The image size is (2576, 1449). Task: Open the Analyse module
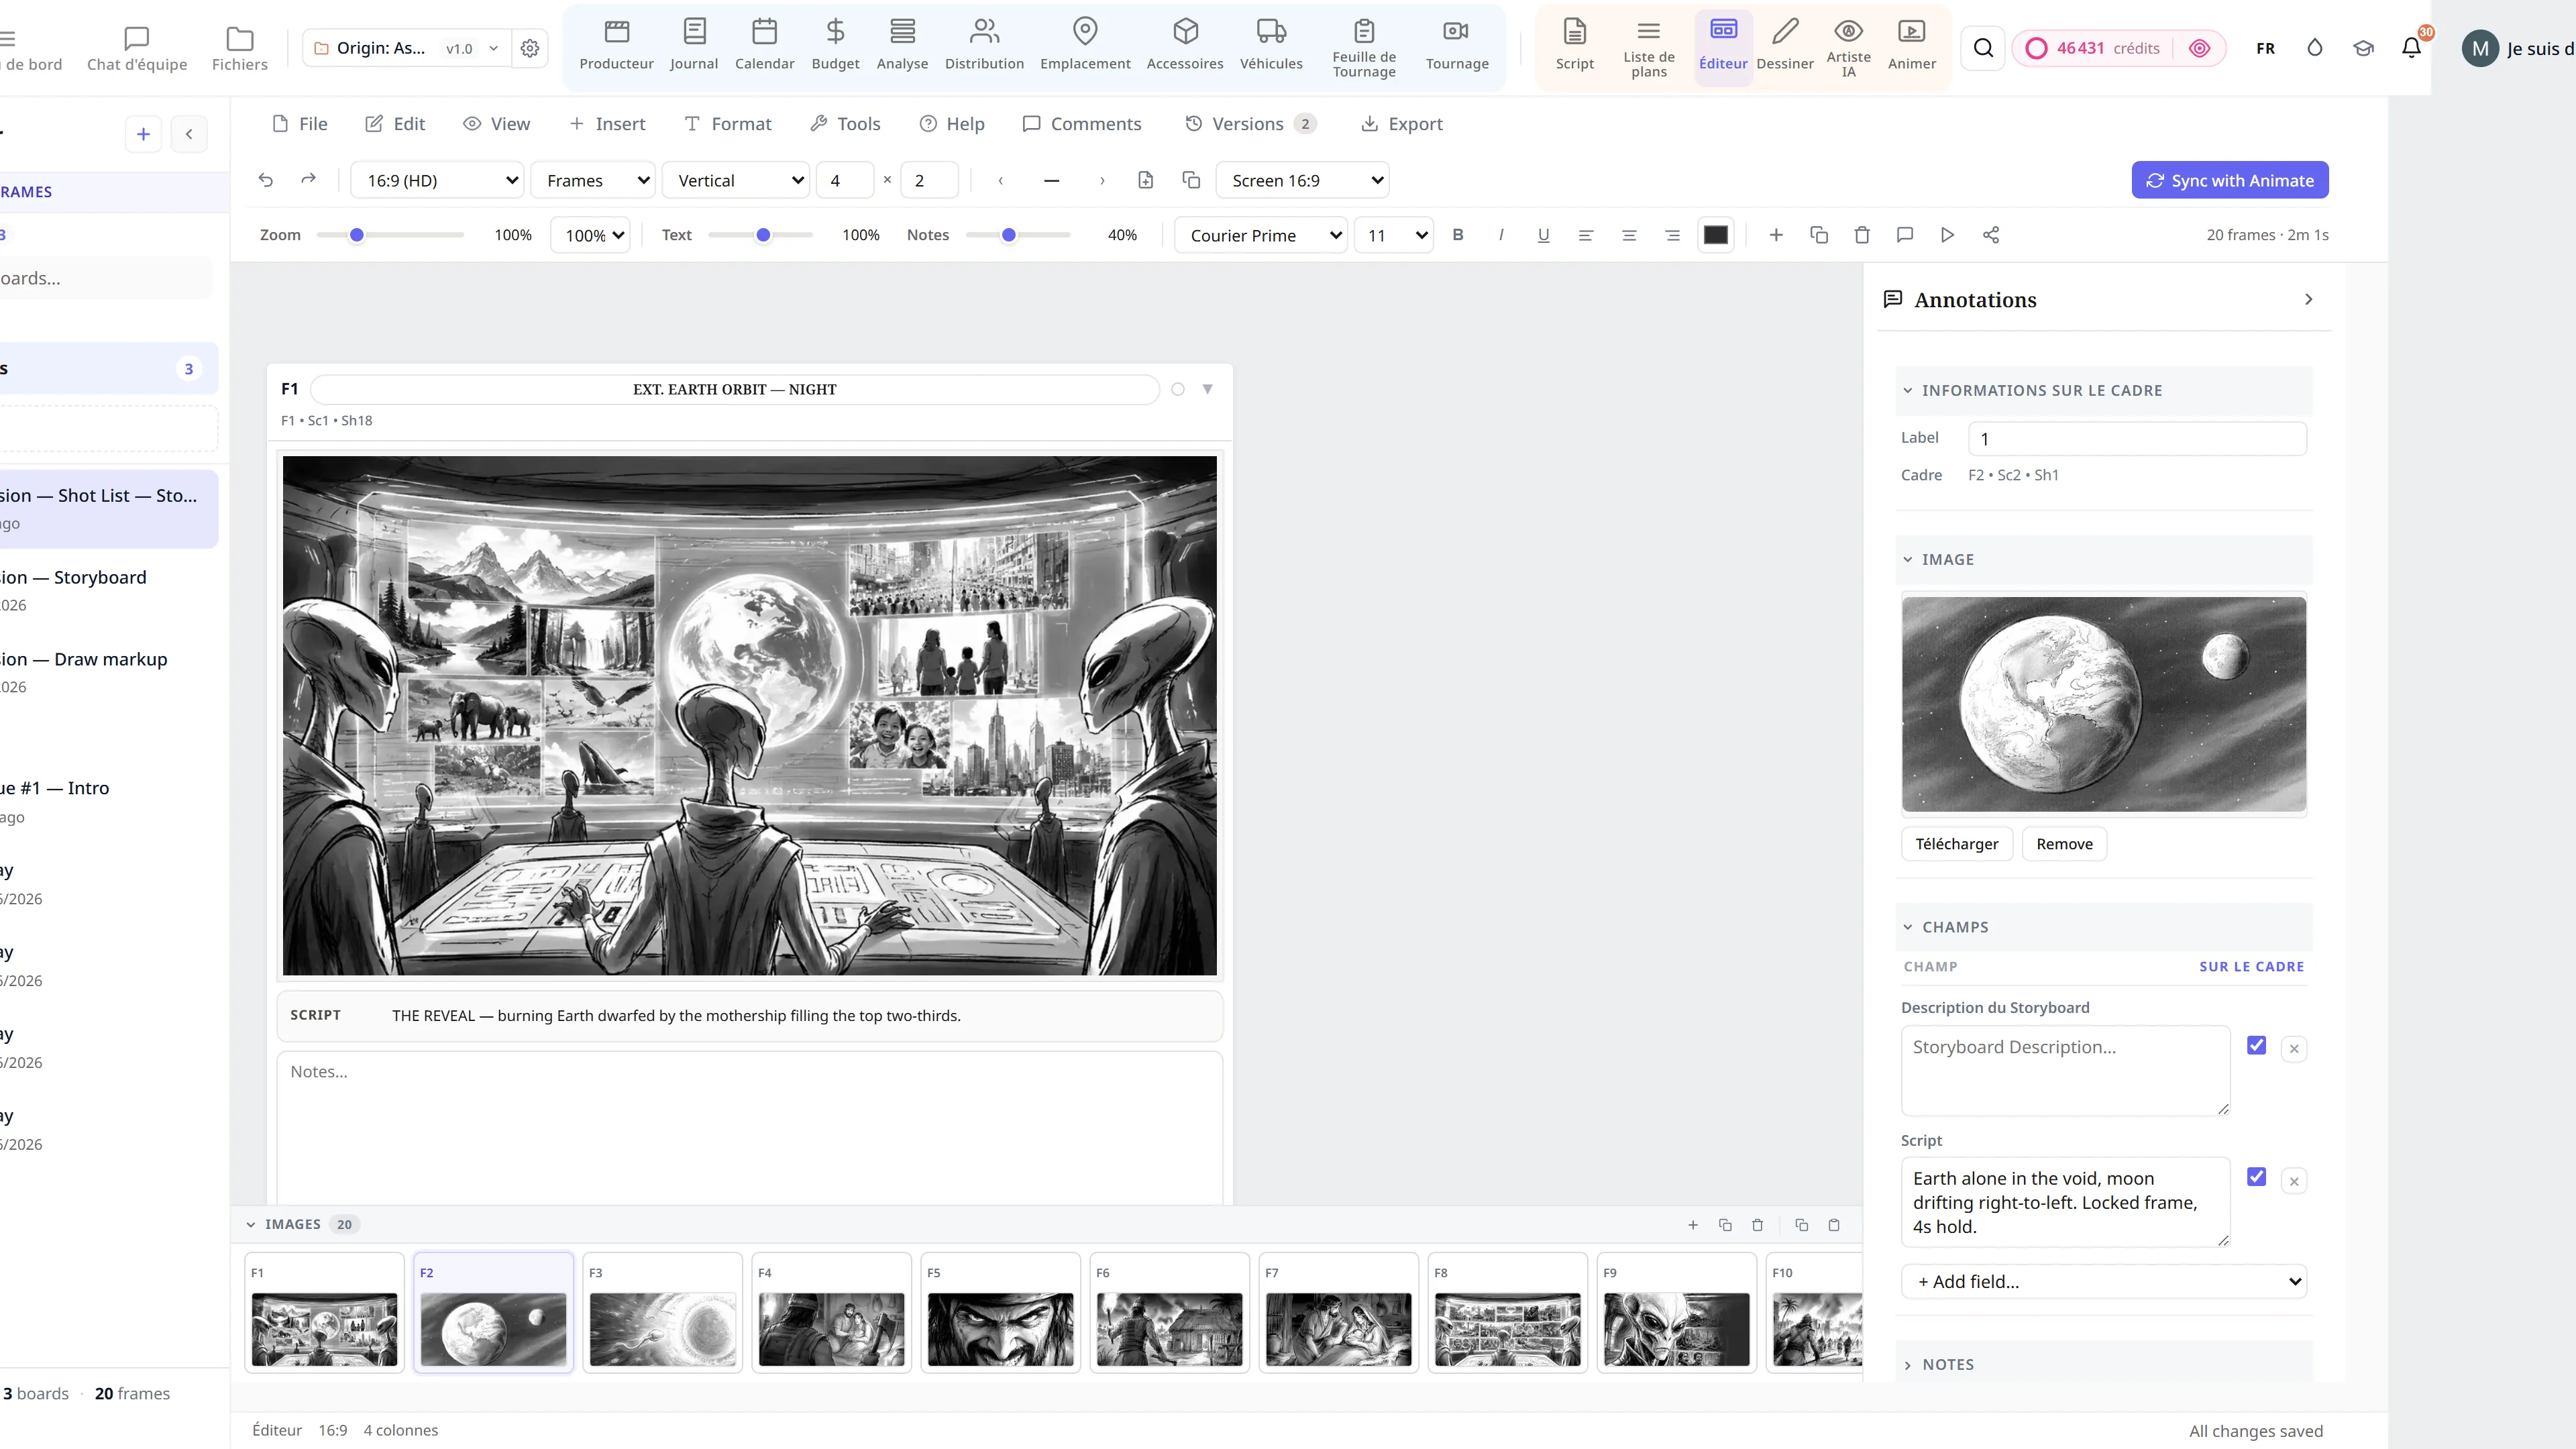point(902,46)
